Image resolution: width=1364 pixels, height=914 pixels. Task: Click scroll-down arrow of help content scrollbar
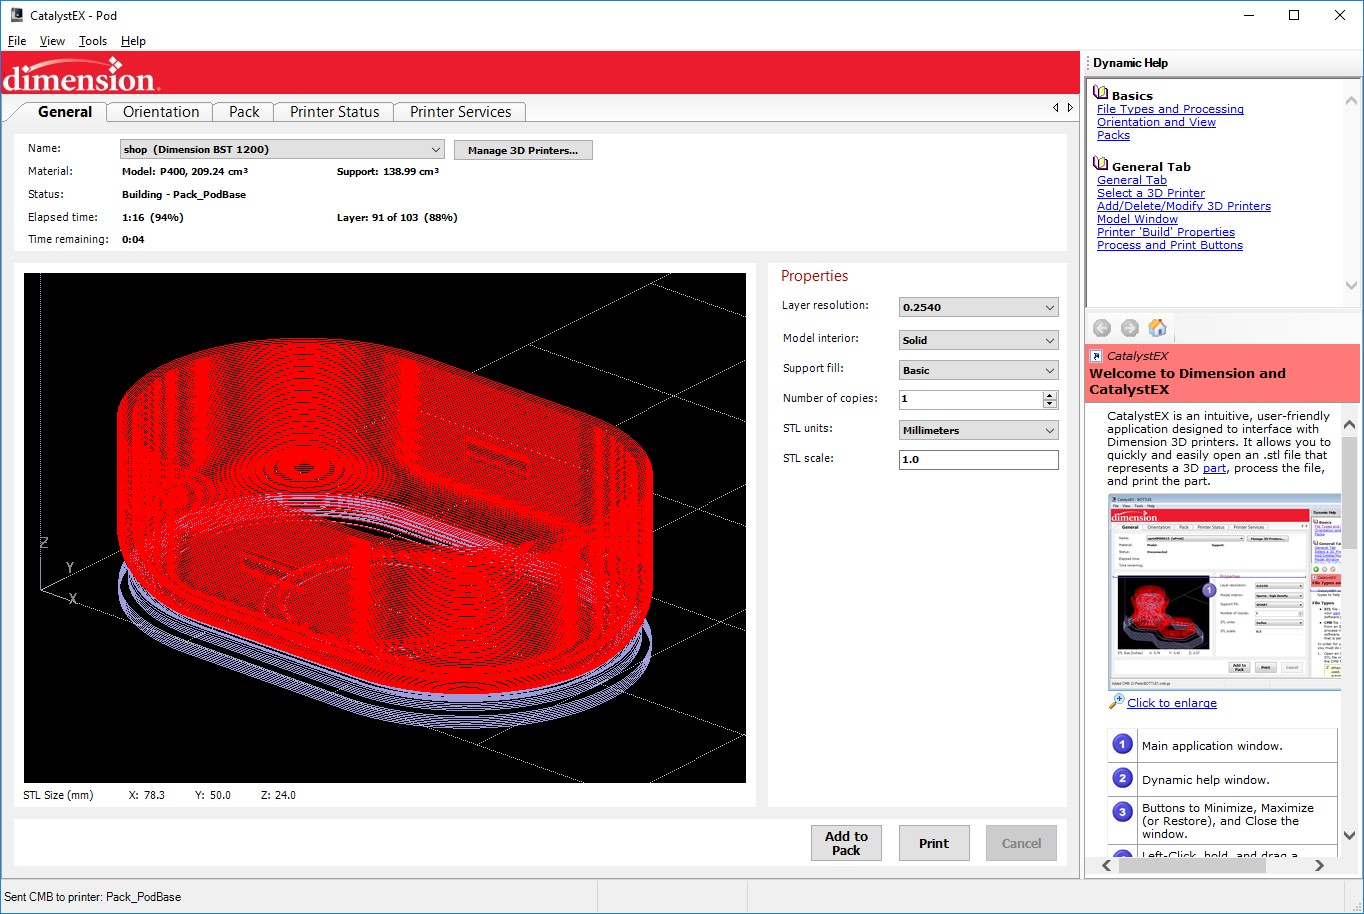[1349, 835]
